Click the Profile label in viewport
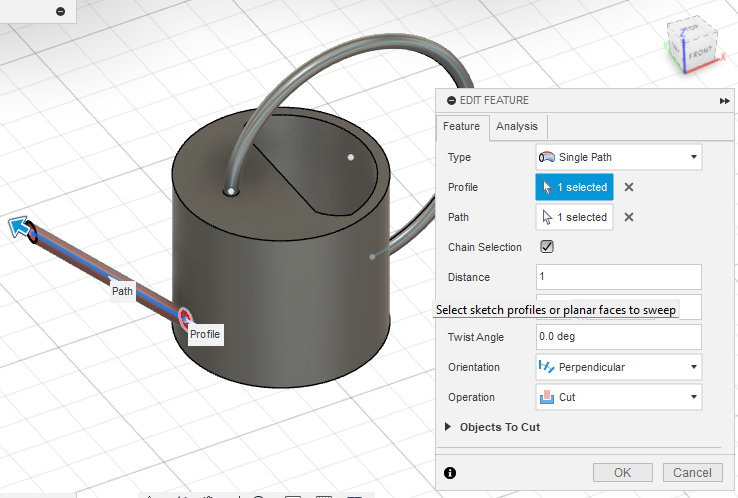Screen dimensions: 738x498 [x=205, y=334]
